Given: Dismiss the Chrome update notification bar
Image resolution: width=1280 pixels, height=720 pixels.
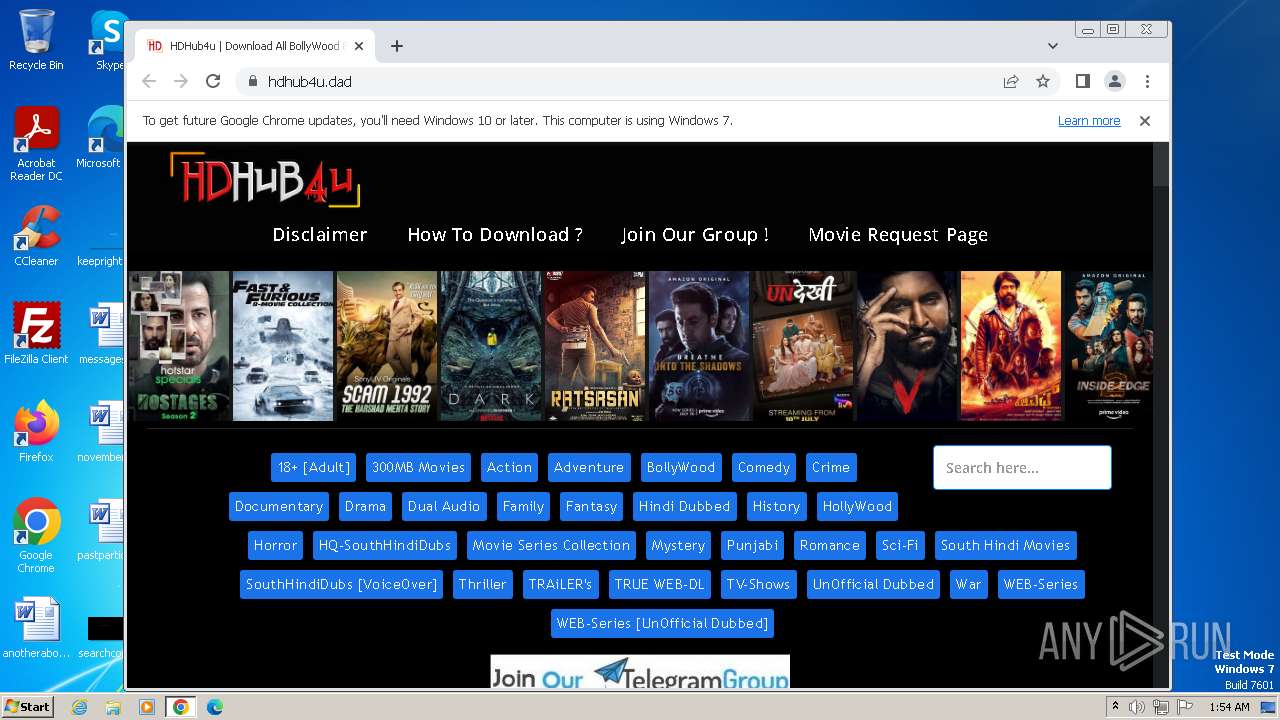Looking at the screenshot, I should tap(1145, 121).
